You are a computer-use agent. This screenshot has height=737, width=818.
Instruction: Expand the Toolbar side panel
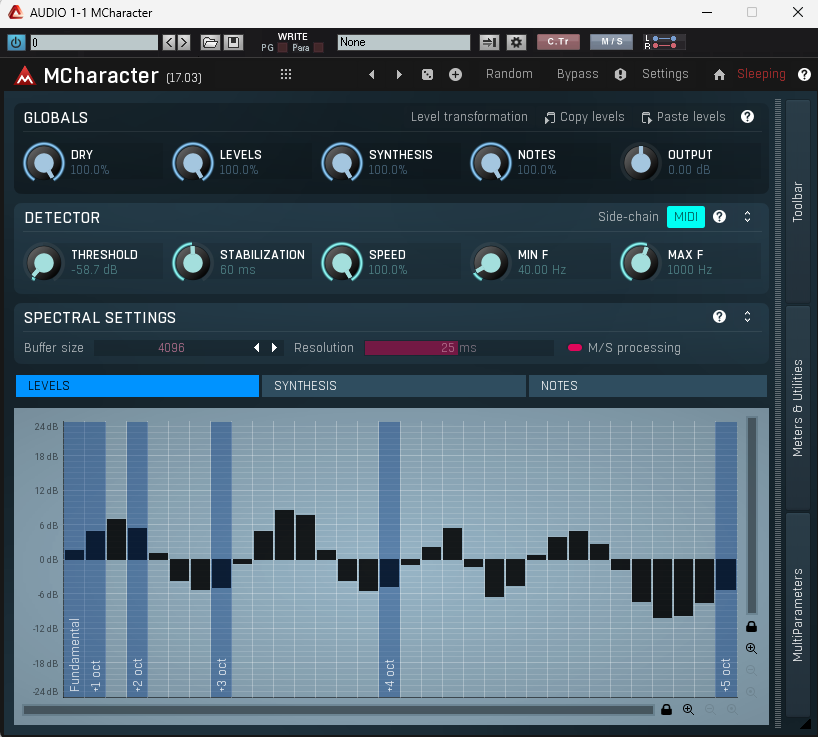(x=797, y=201)
